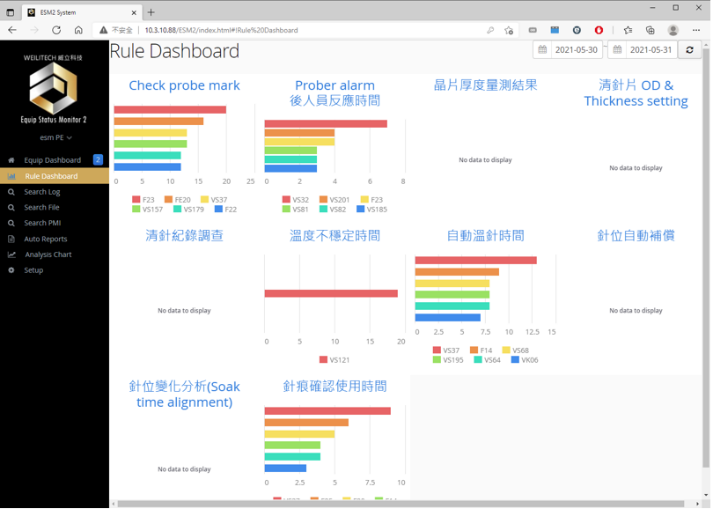Toggle FE20 legend swatch in Check probe mark
The height and width of the screenshot is (509, 713).
pyautogui.click(x=168, y=199)
